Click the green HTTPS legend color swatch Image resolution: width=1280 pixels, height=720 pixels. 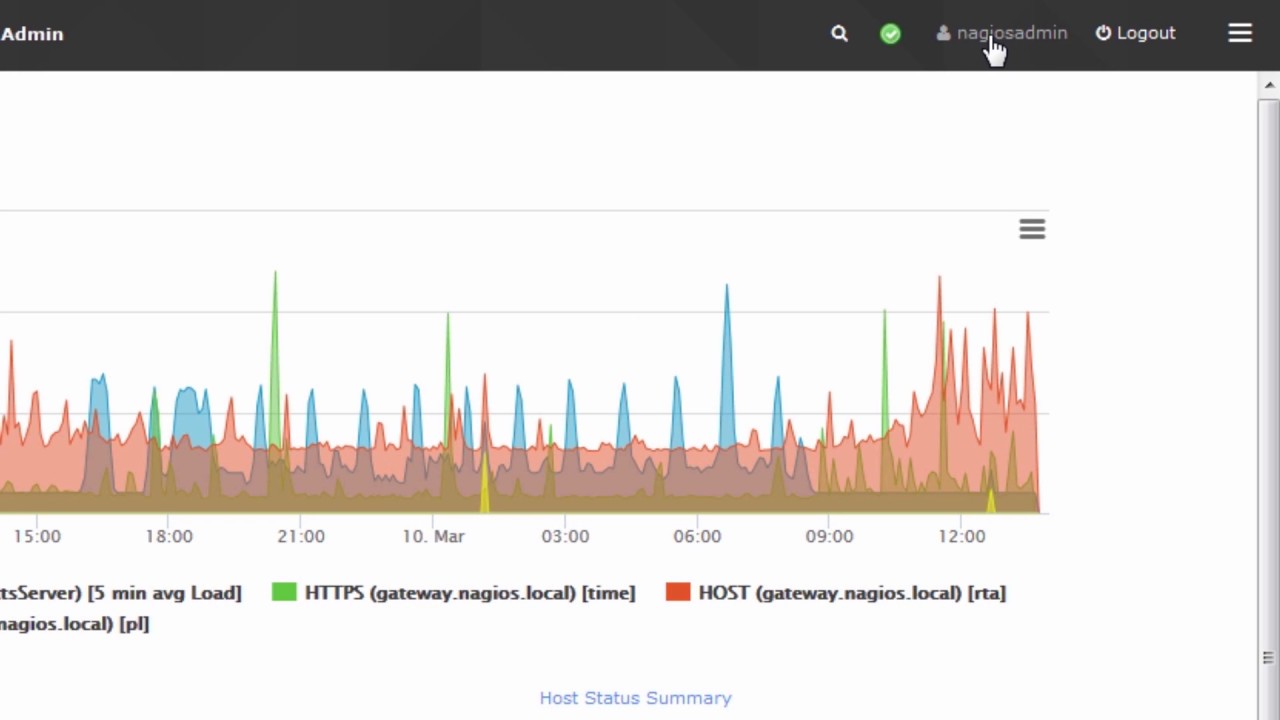pos(284,593)
